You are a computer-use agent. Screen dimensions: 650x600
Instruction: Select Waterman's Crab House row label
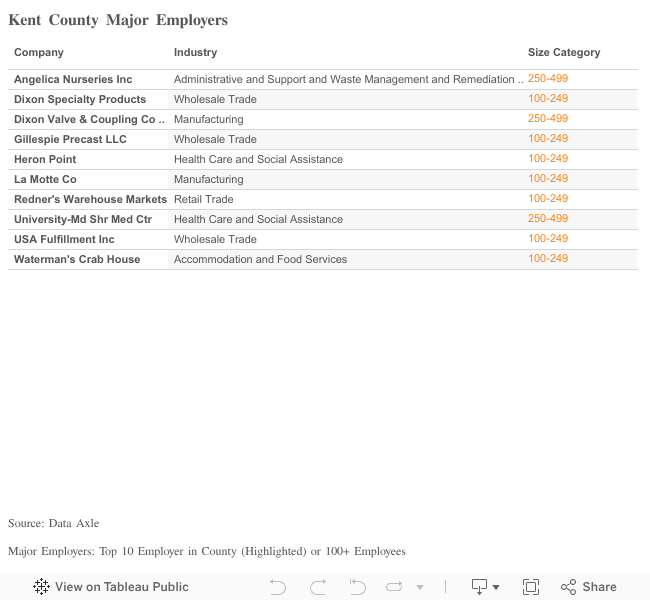point(77,259)
